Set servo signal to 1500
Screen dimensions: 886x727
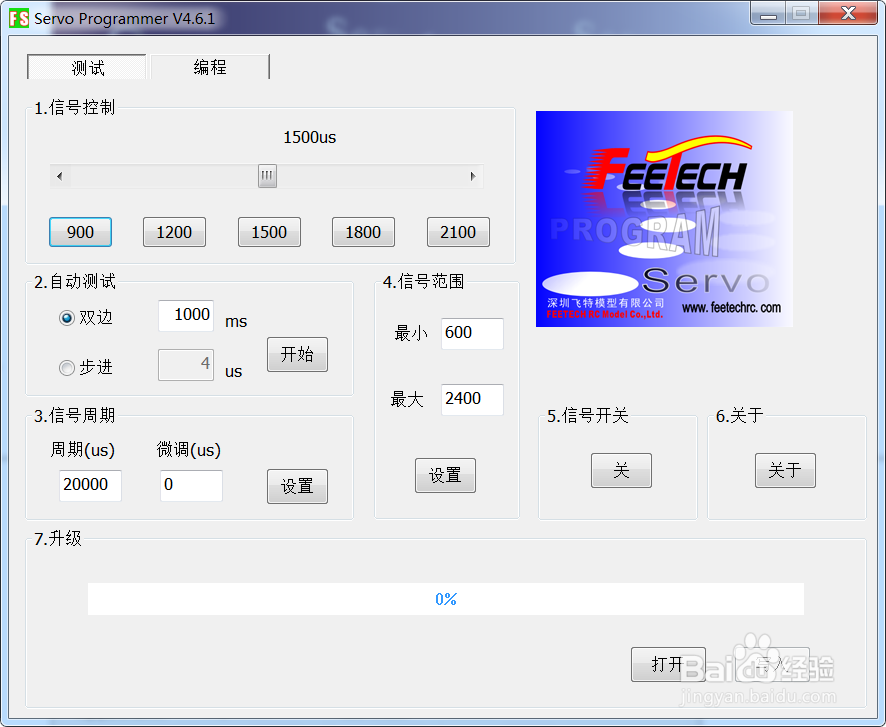[x=268, y=231]
